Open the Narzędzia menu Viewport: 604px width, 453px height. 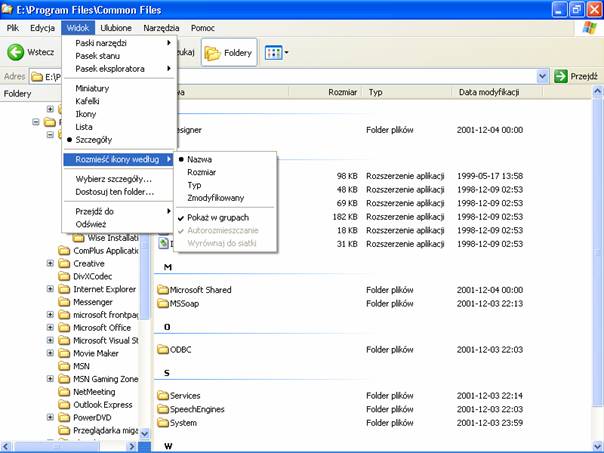coord(161,28)
